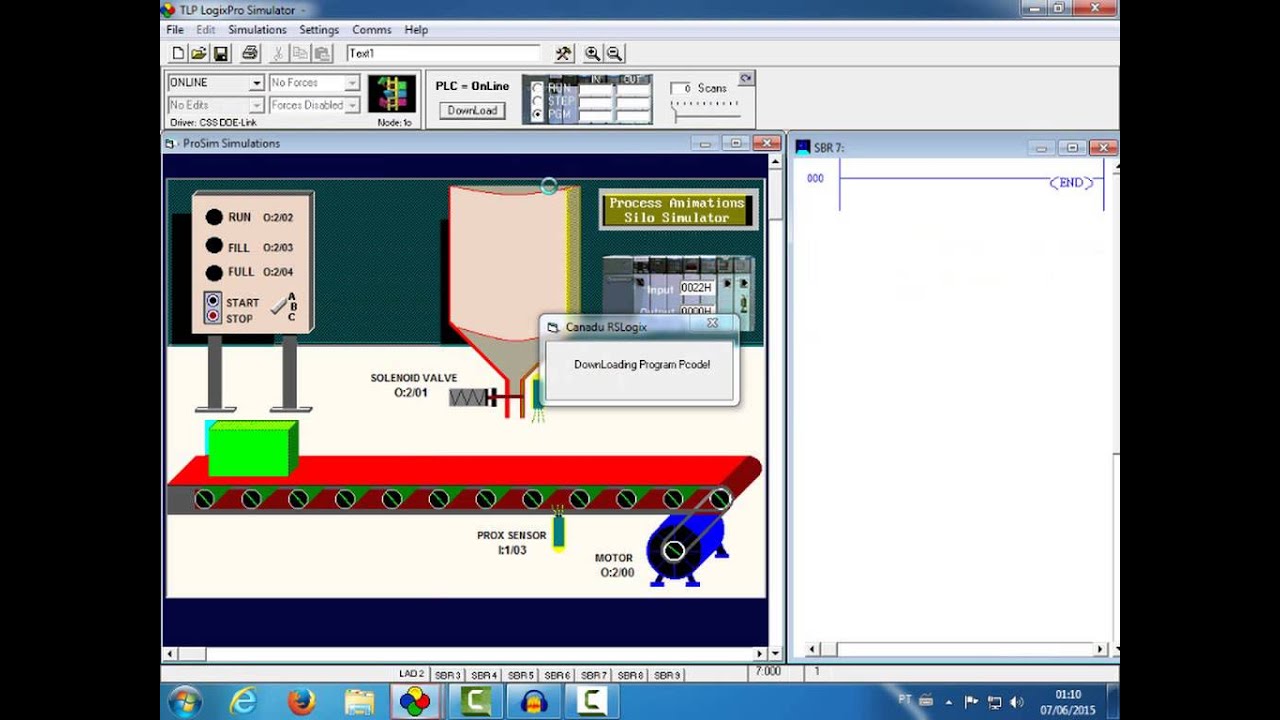Open the second Camtasia taskbar icon
This screenshot has width=1280, height=720.
pyautogui.click(x=591, y=702)
